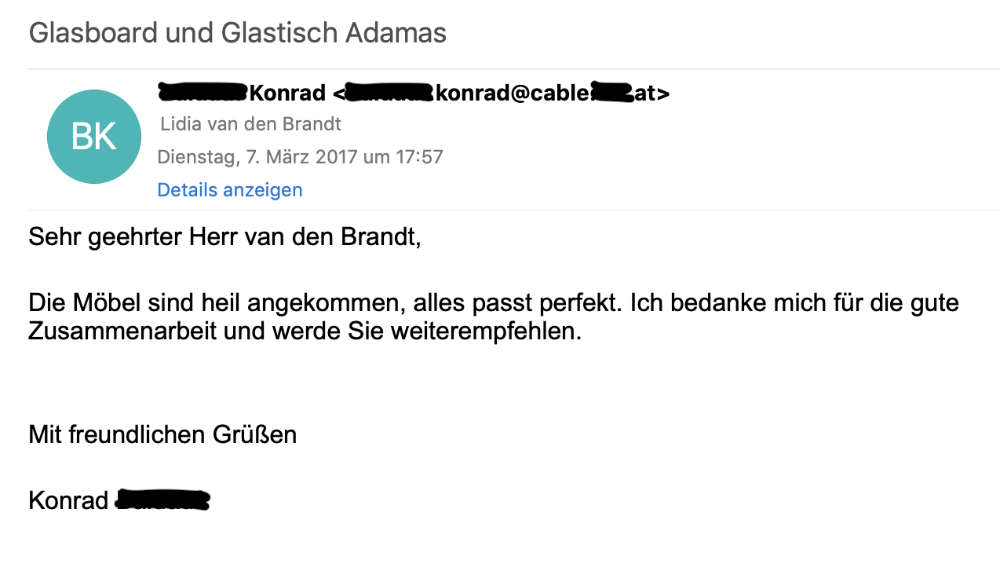Image resolution: width=1000 pixels, height=586 pixels.
Task: Click the redacted block before sender name
Action: click(x=202, y=93)
